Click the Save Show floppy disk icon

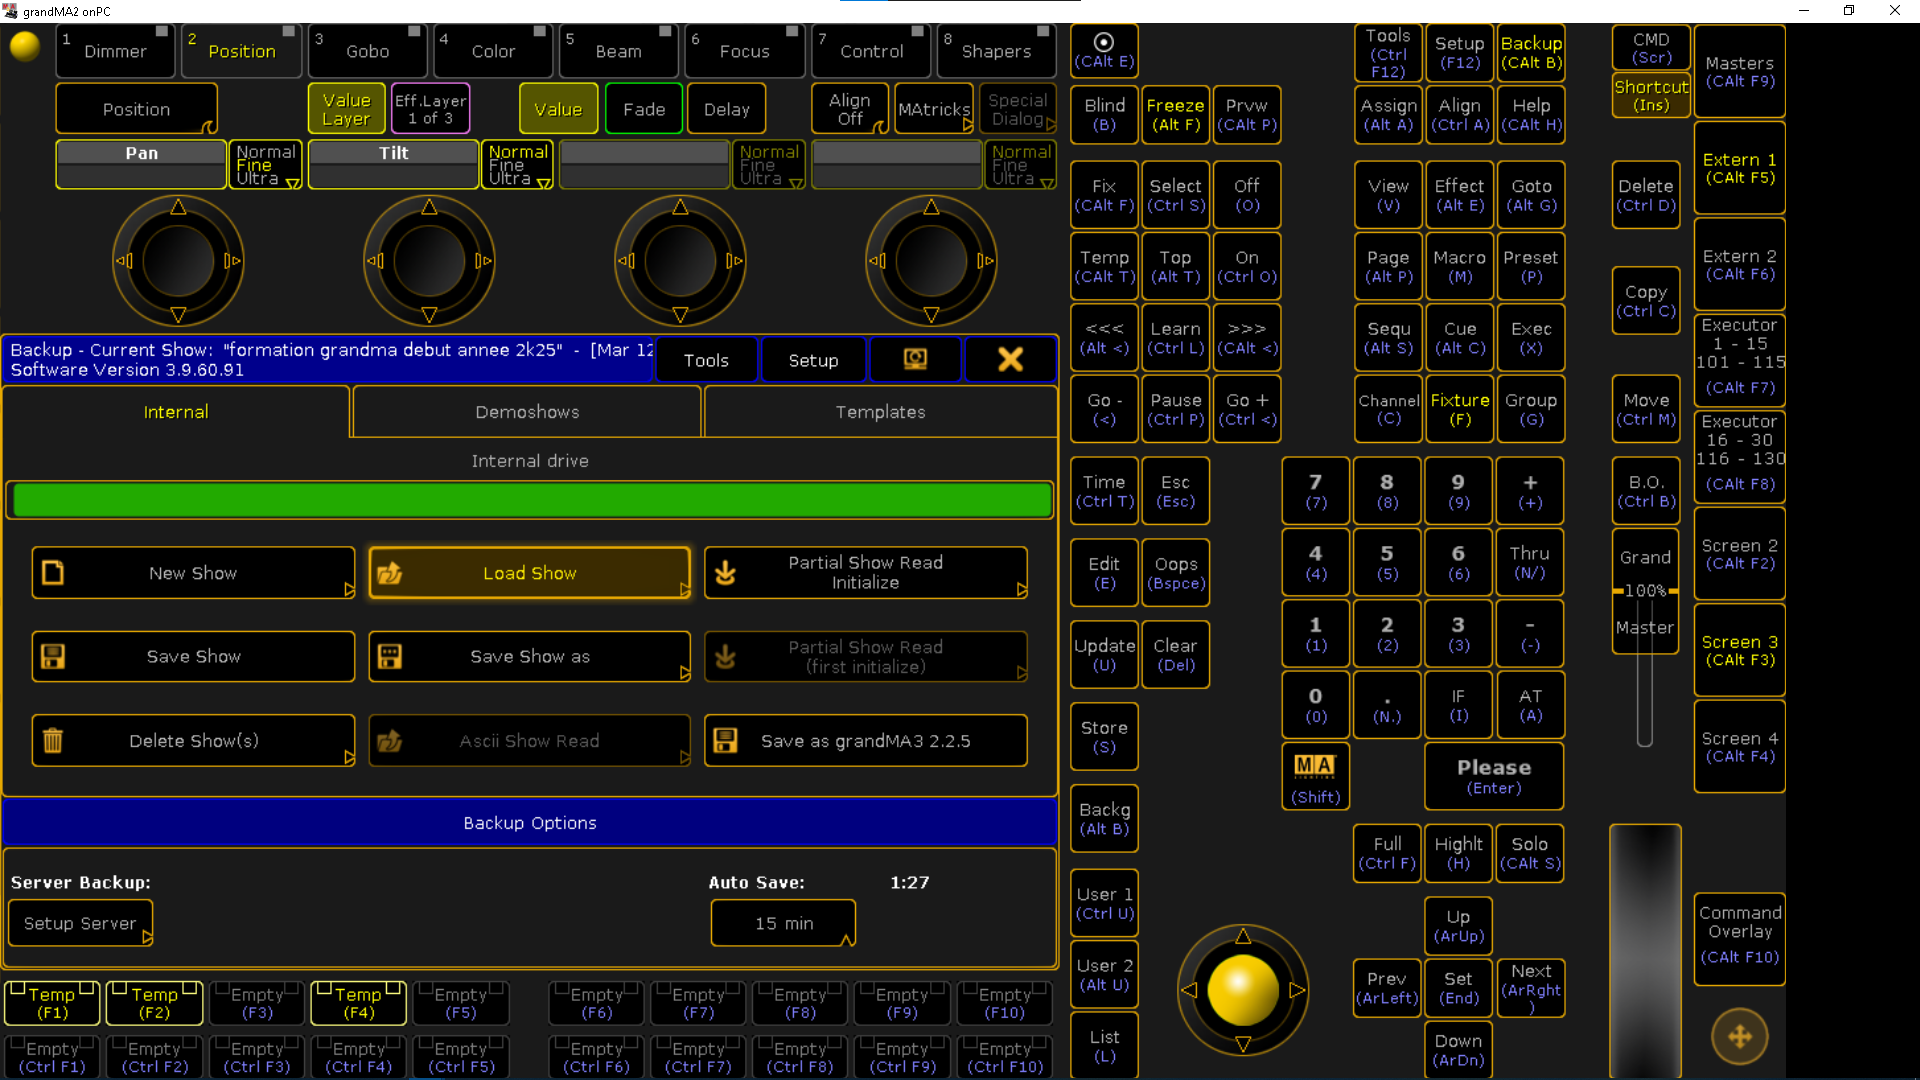click(x=53, y=656)
